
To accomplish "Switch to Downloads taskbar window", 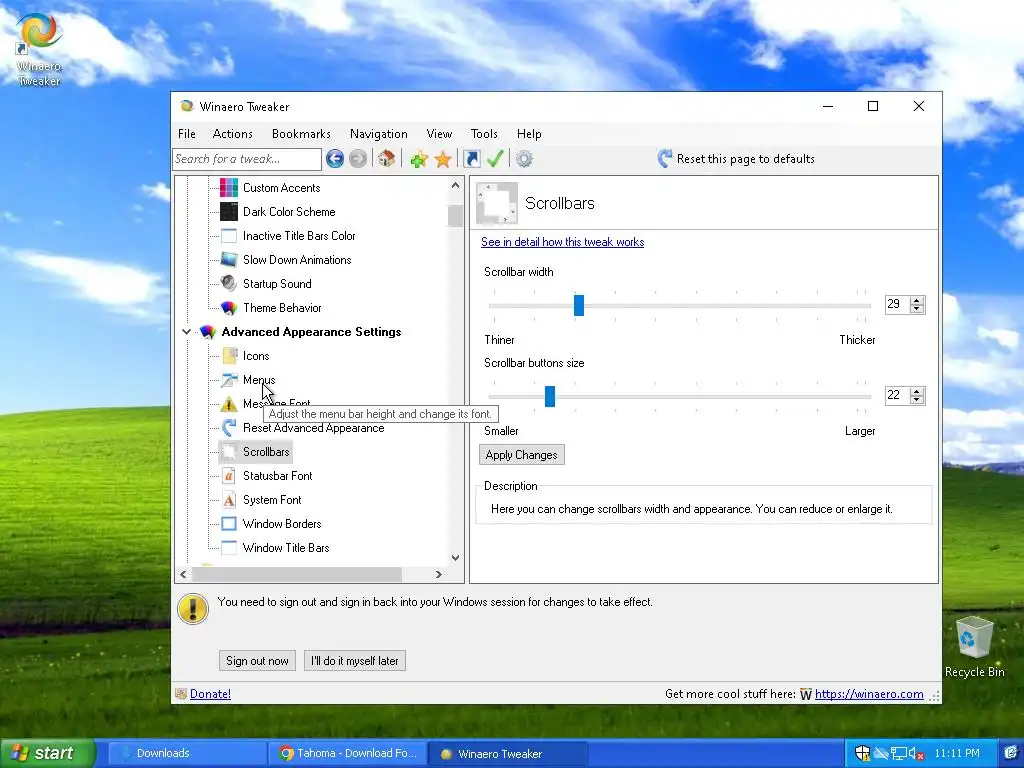I will [186, 754].
